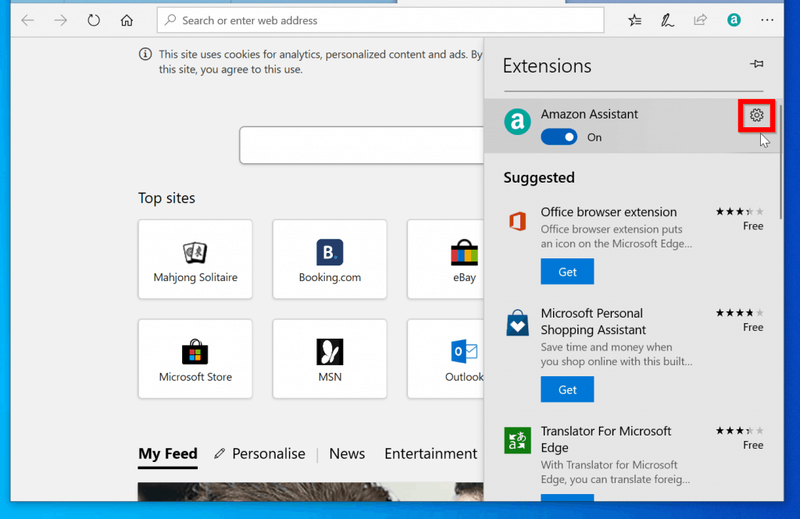Click the Amazon Assistant toolbar icon
800x519 pixels.
tap(734, 20)
